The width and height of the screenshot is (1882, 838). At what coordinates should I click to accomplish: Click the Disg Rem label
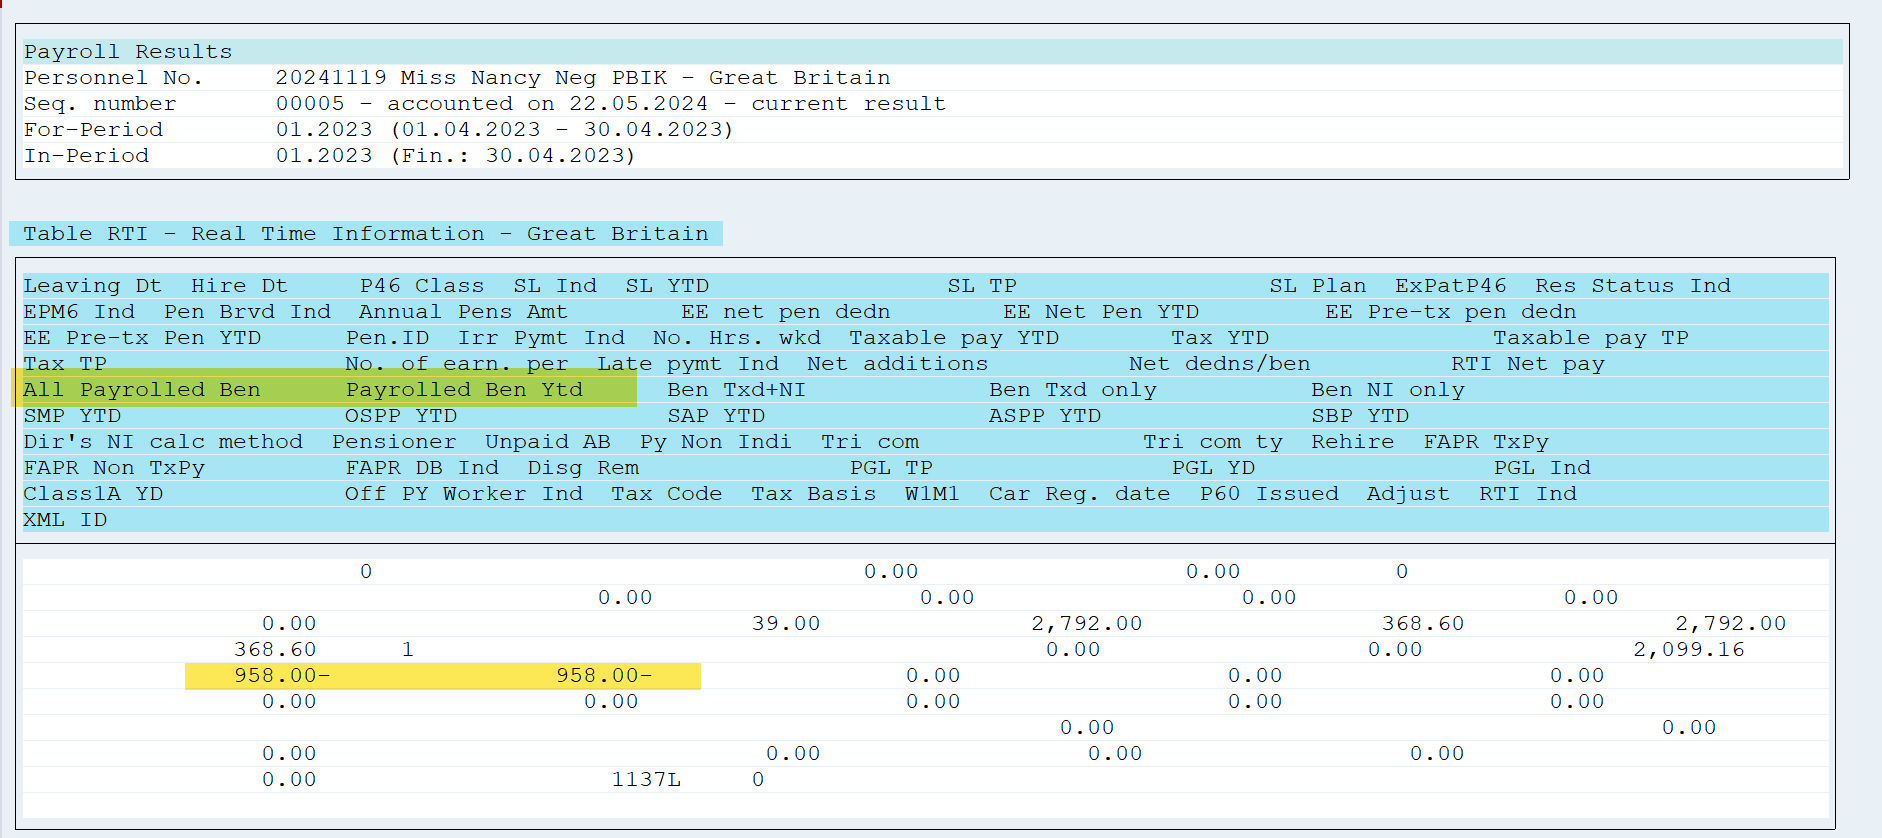click(x=583, y=468)
